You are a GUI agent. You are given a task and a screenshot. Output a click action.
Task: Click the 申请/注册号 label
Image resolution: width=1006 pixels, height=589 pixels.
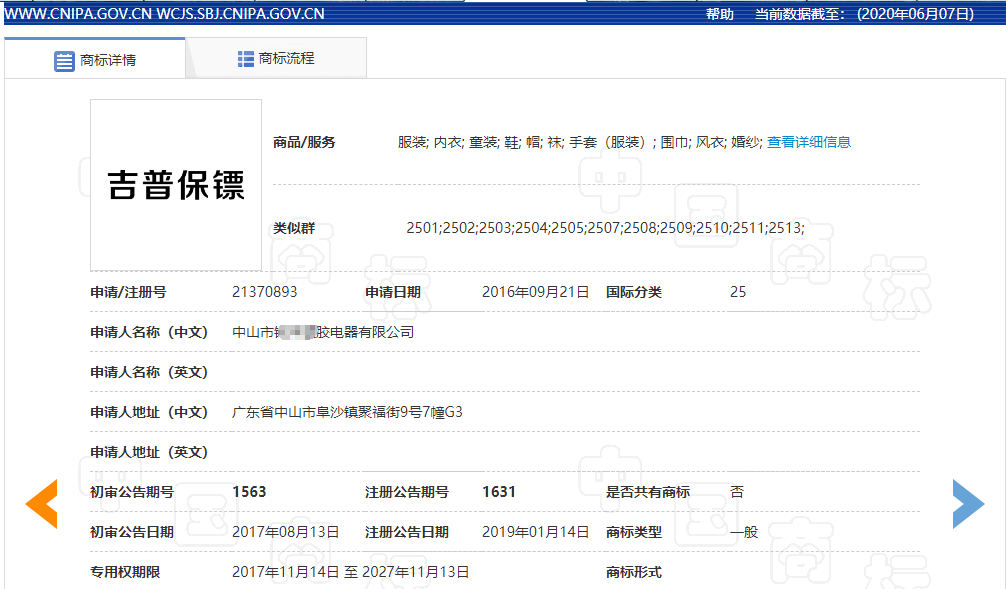click(128, 292)
